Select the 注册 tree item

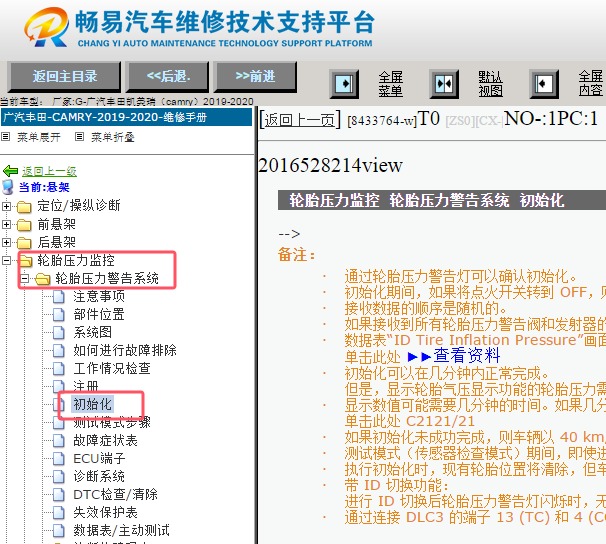click(x=86, y=386)
